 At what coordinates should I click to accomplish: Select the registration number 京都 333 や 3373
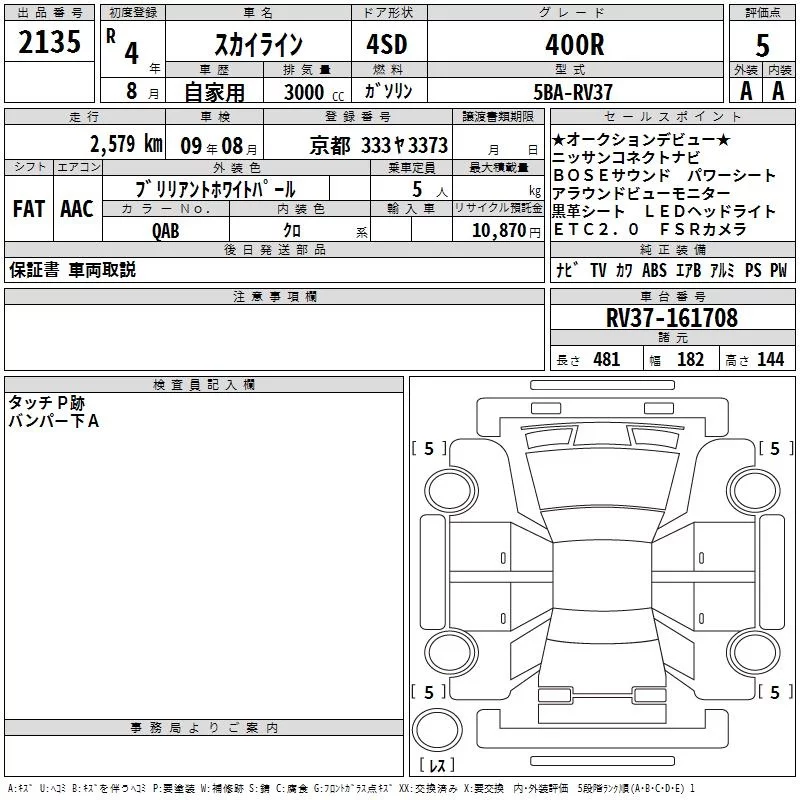point(379,146)
